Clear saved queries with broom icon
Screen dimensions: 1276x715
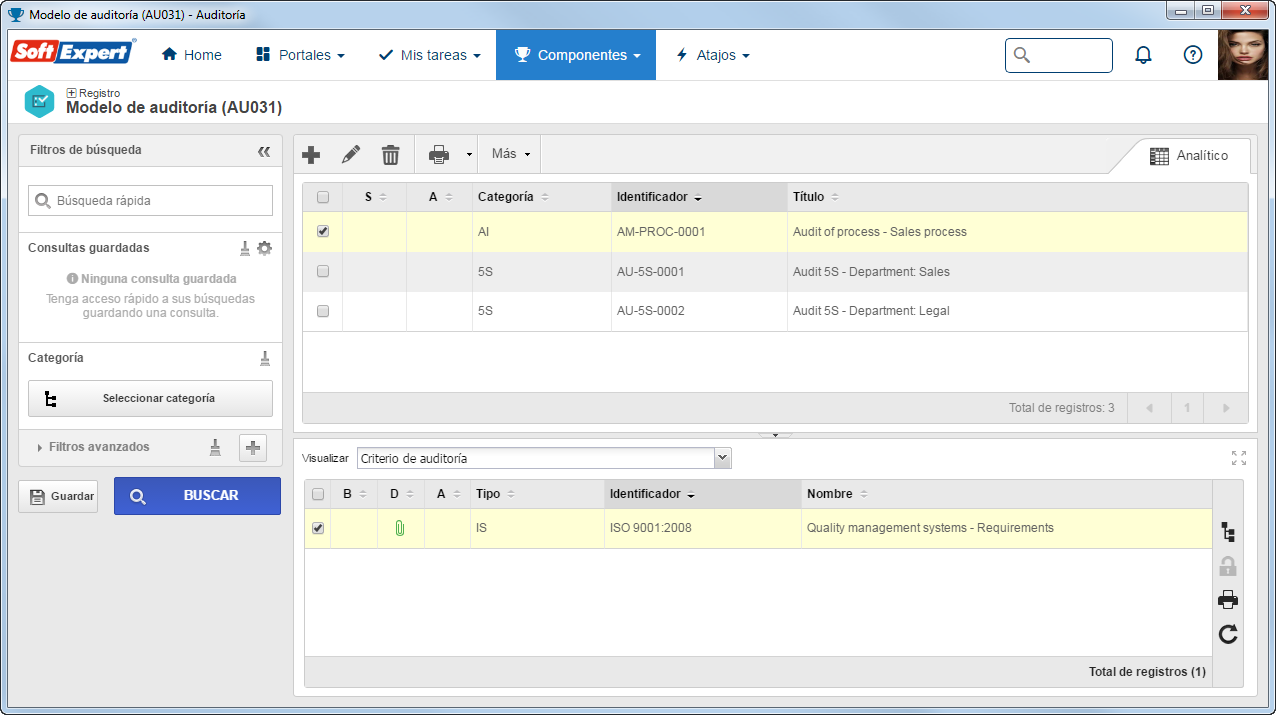[245, 248]
